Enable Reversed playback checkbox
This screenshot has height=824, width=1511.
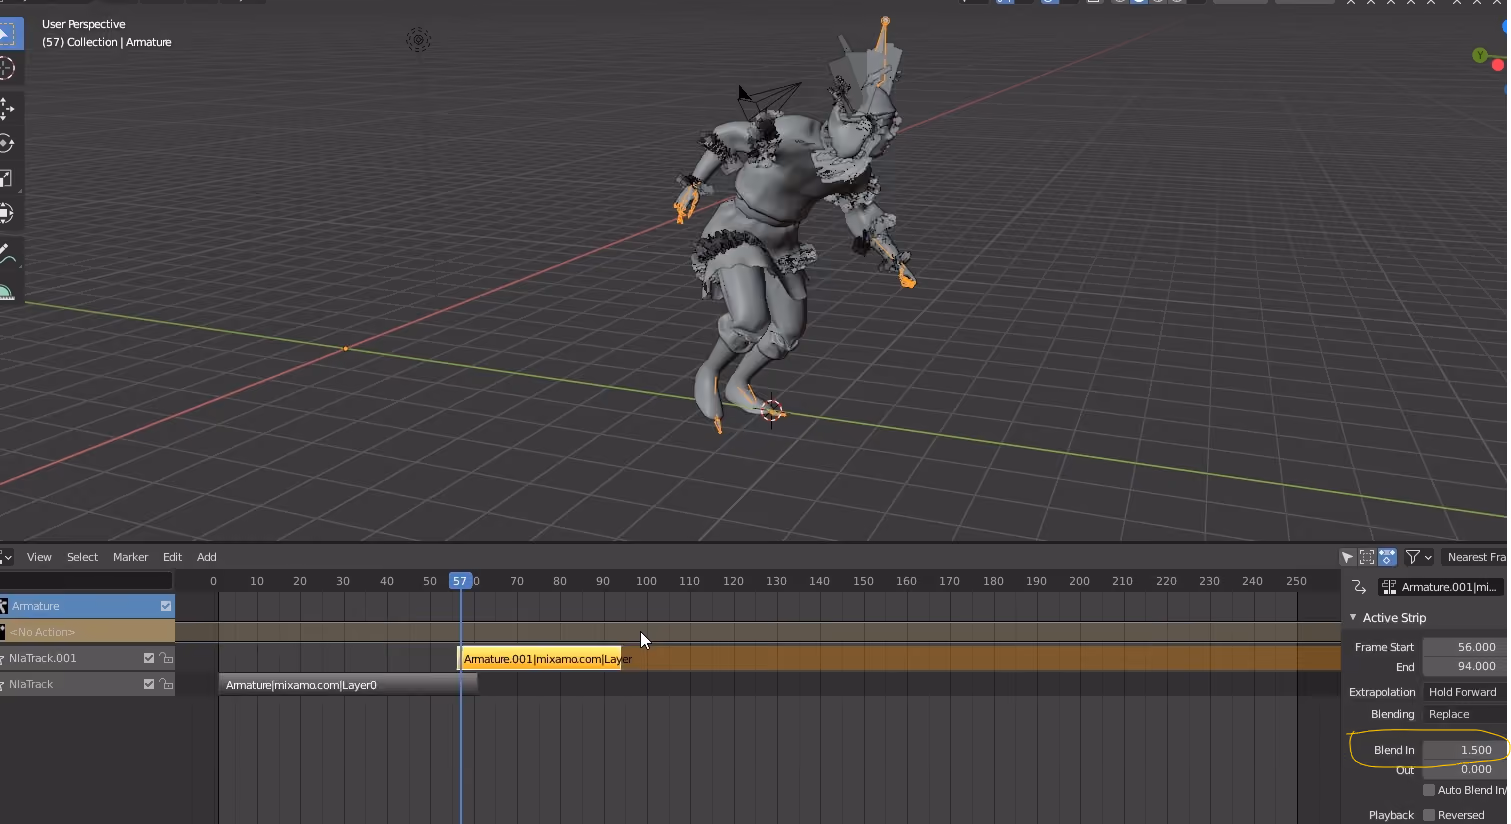[x=1429, y=815]
